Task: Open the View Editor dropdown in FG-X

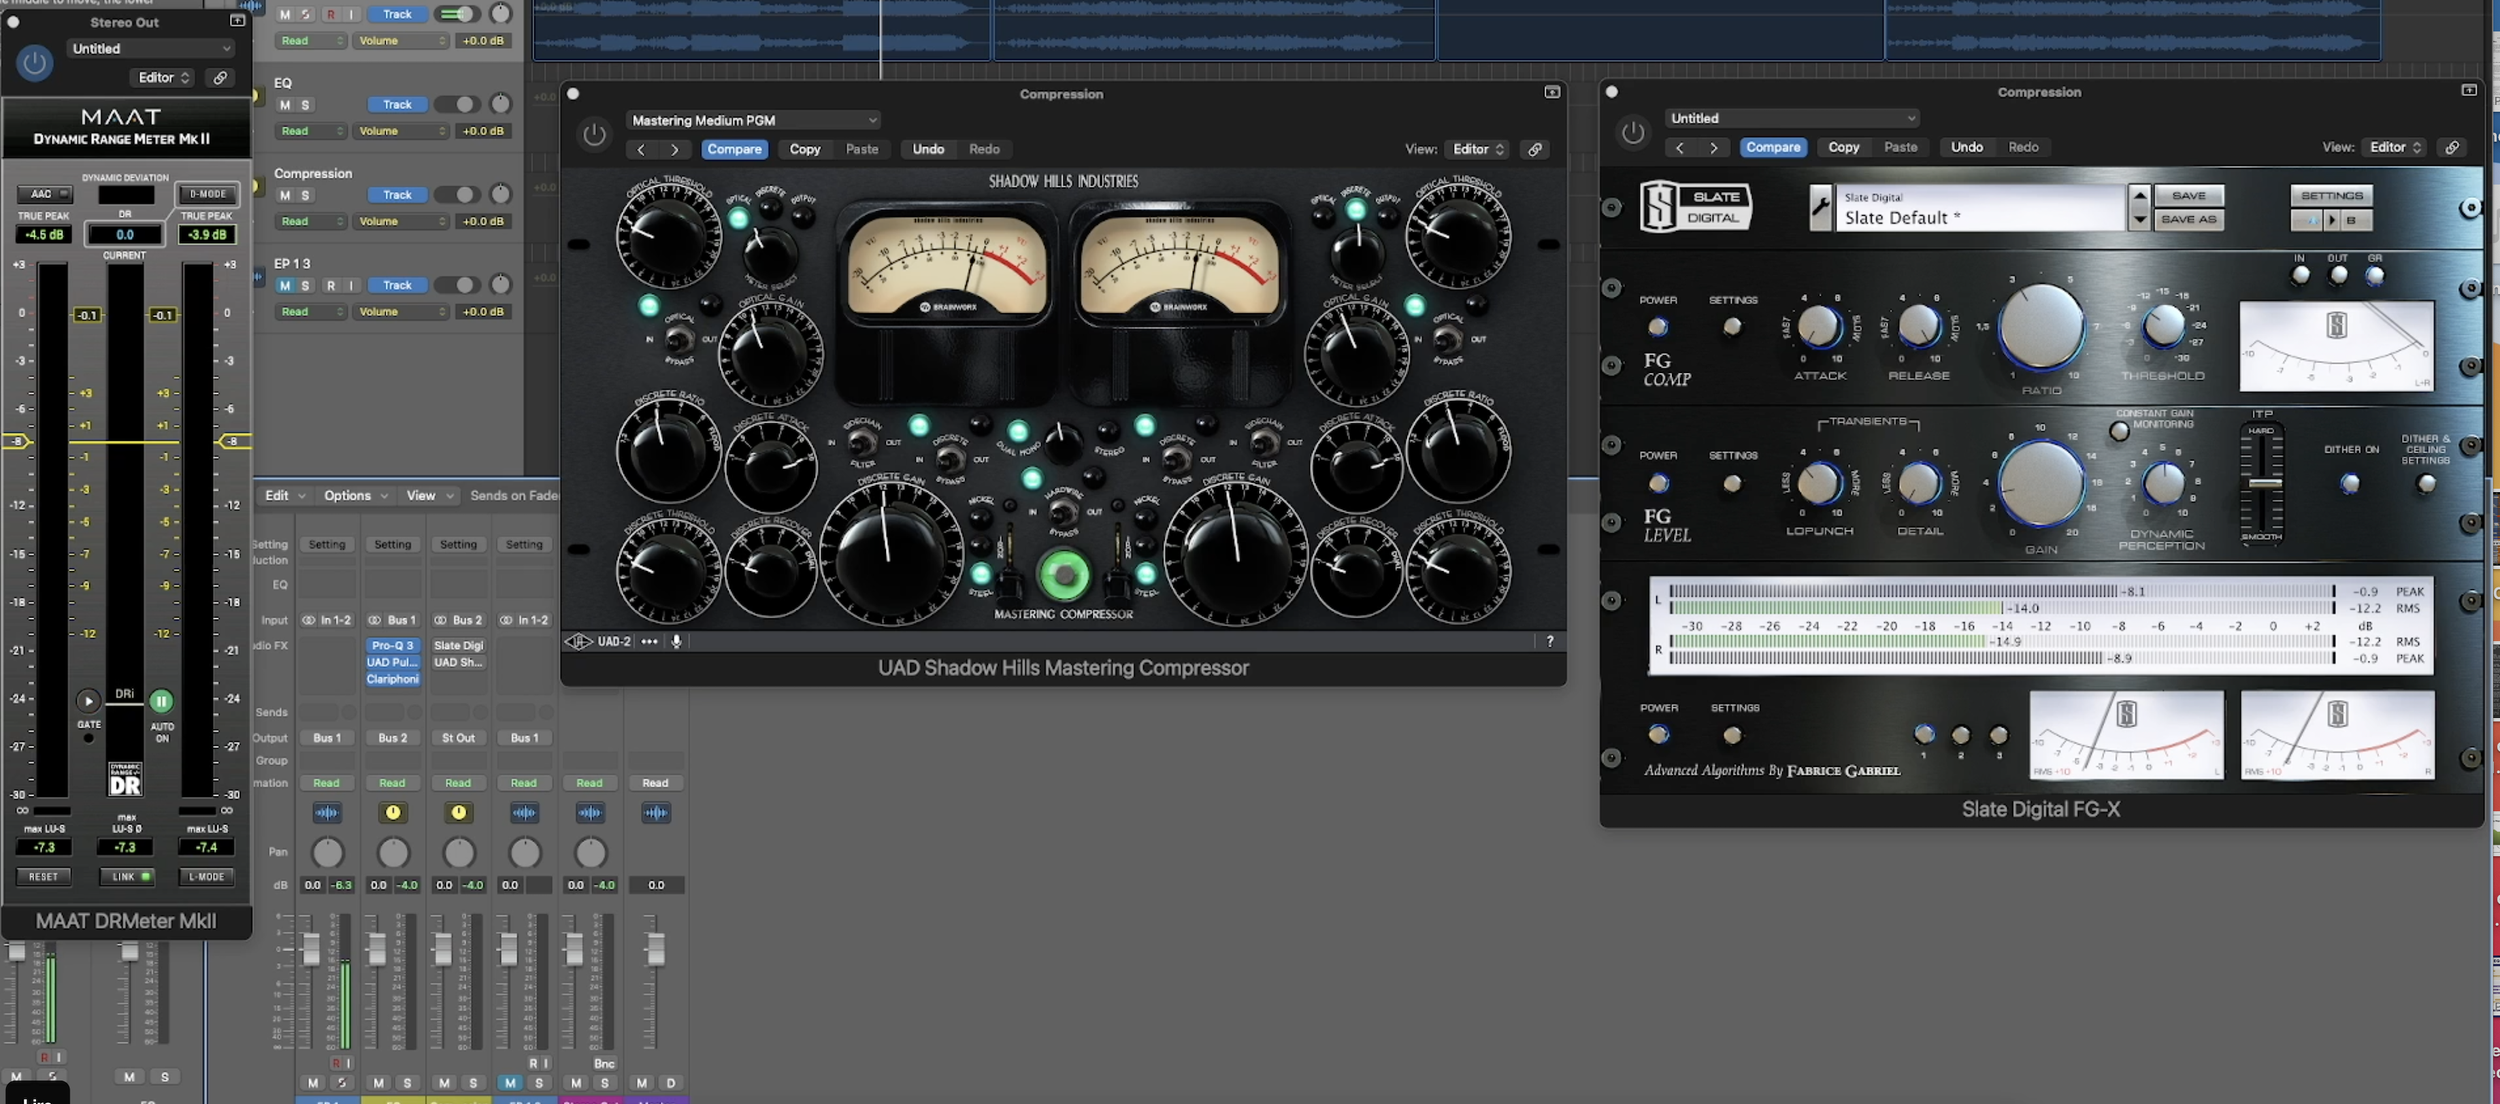Action: click(2395, 147)
